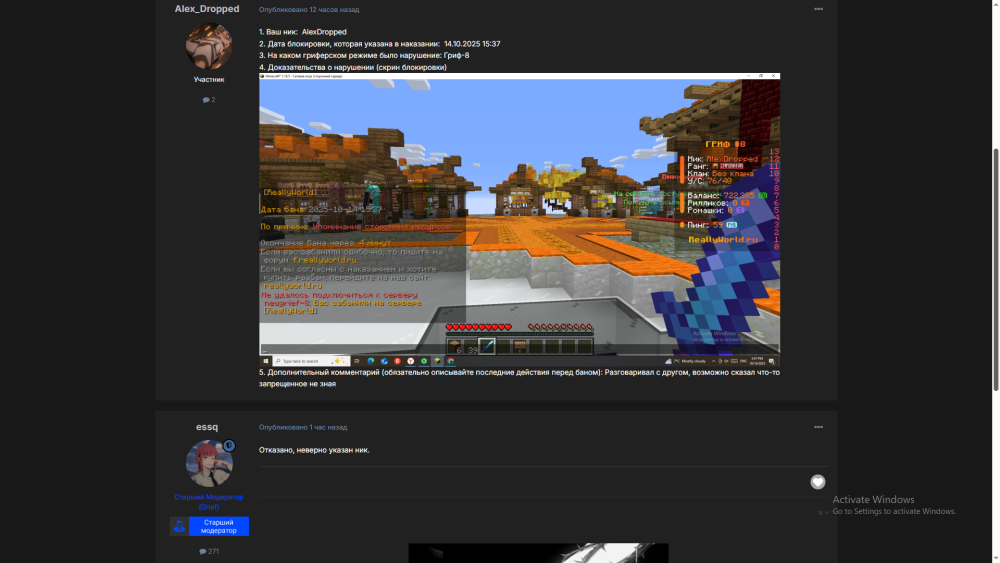The image size is (1000, 563).
Task: Click line '4. Доказательства о нарушении'
Action: tap(353, 68)
